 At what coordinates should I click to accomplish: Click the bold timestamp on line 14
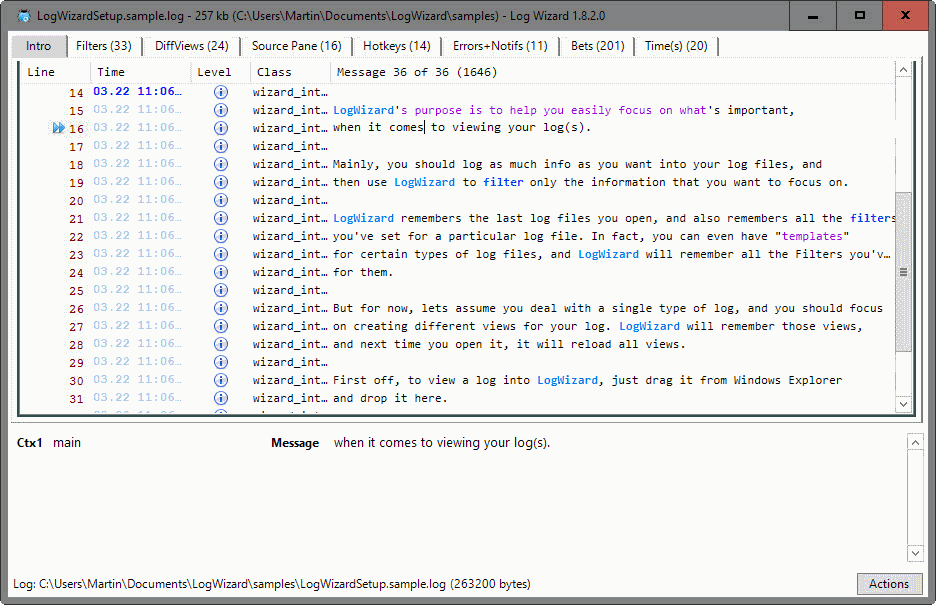[137, 91]
